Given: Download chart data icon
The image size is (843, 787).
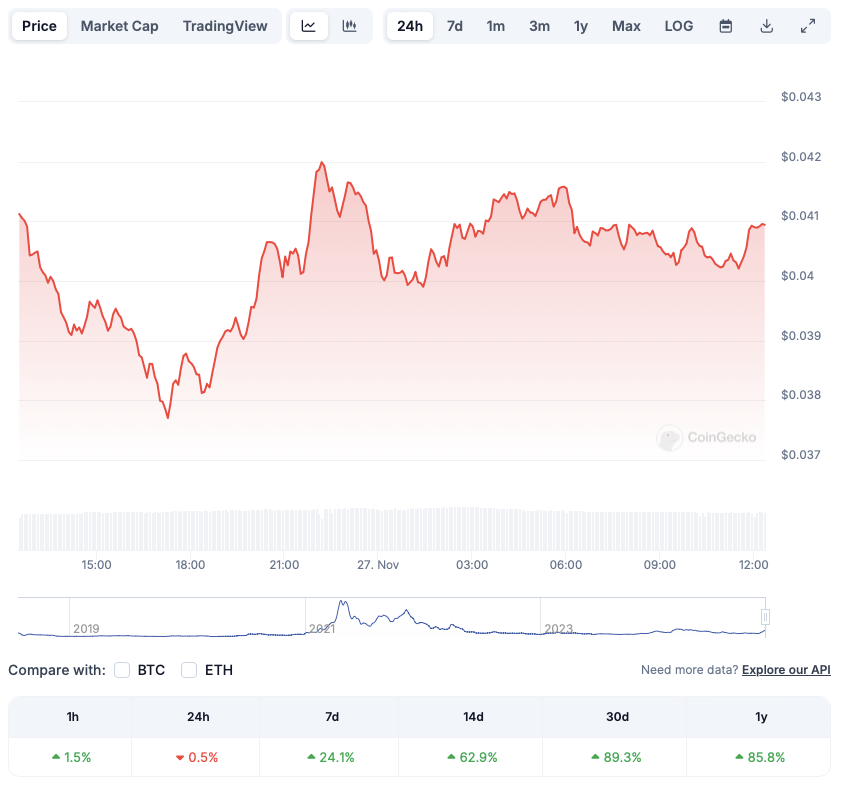Looking at the screenshot, I should [767, 26].
